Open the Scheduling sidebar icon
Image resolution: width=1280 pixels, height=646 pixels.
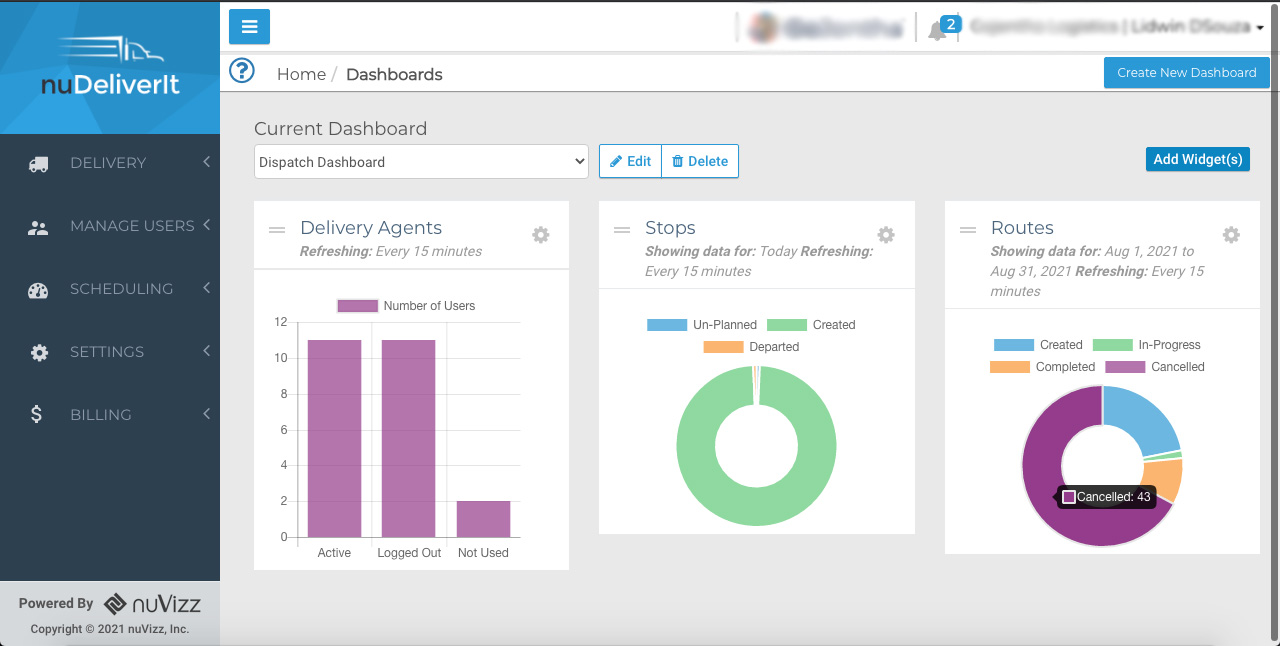(x=38, y=289)
